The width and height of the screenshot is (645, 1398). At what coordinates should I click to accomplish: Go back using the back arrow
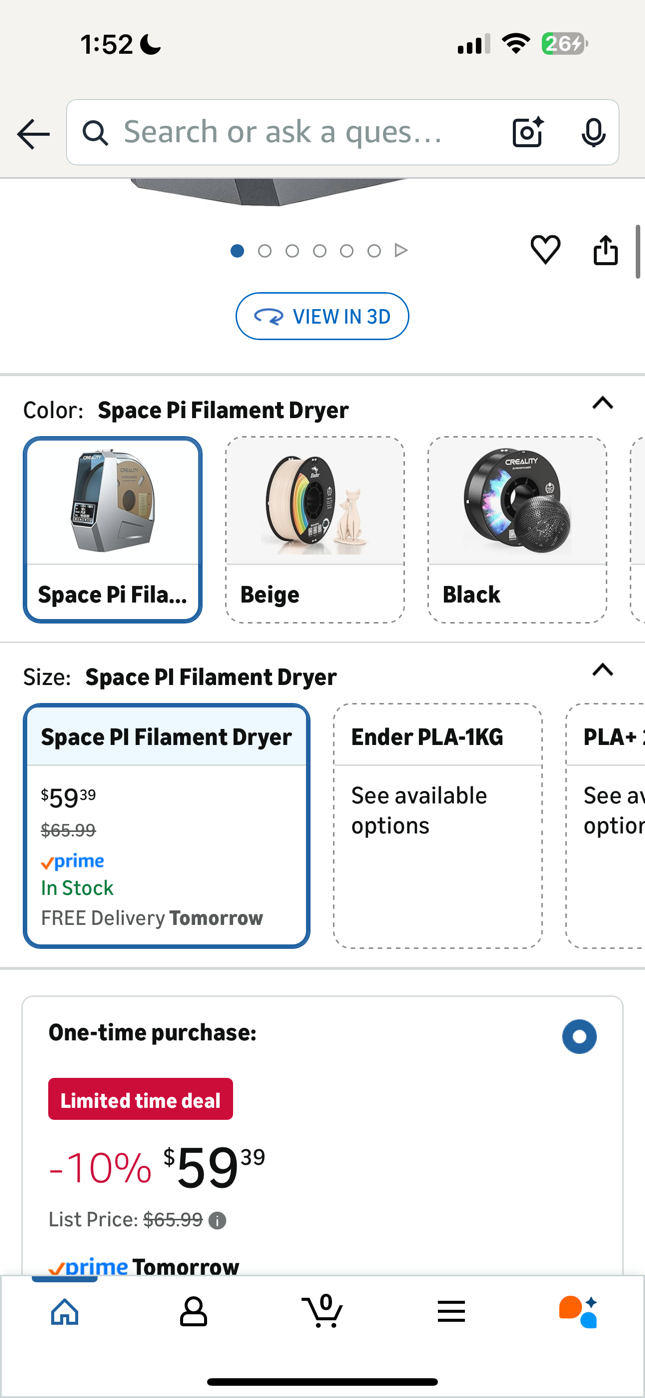click(33, 131)
